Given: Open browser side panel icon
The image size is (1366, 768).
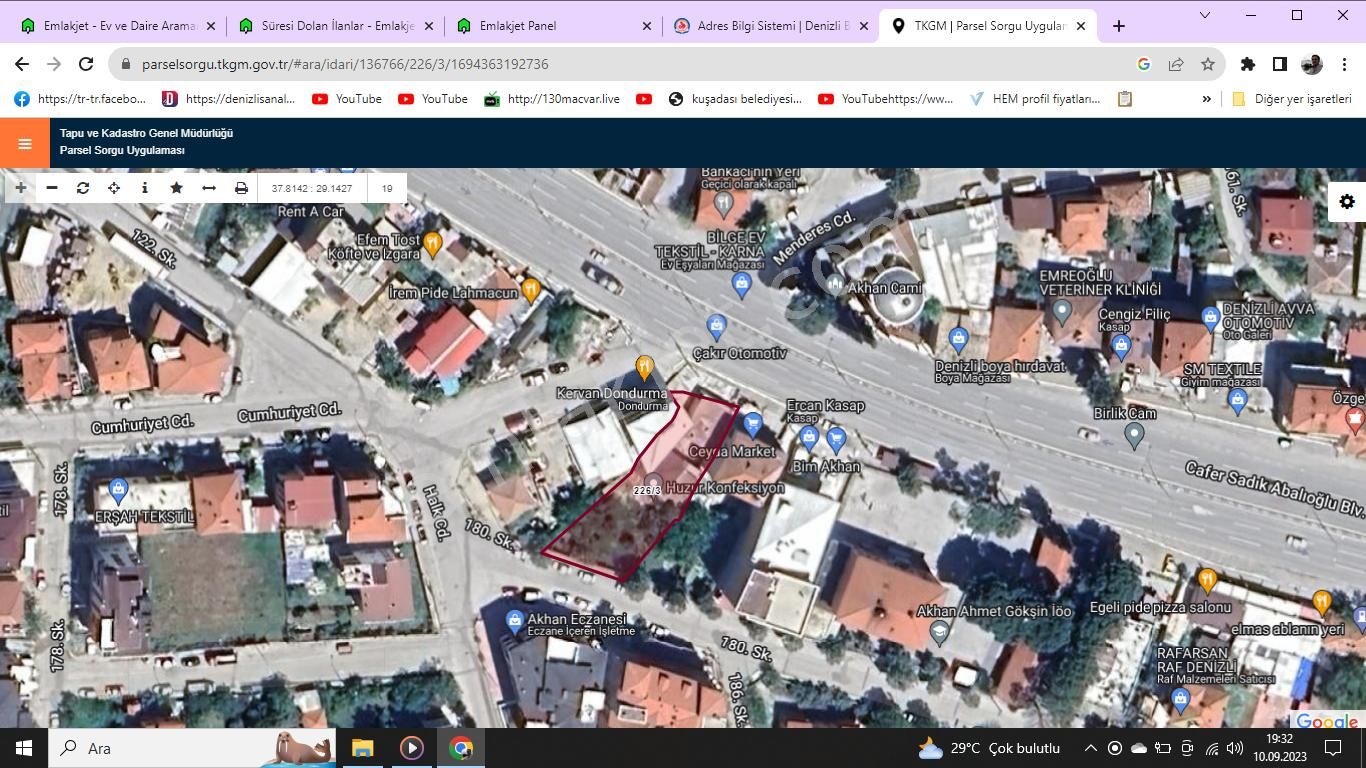Looking at the screenshot, I should tap(1279, 64).
